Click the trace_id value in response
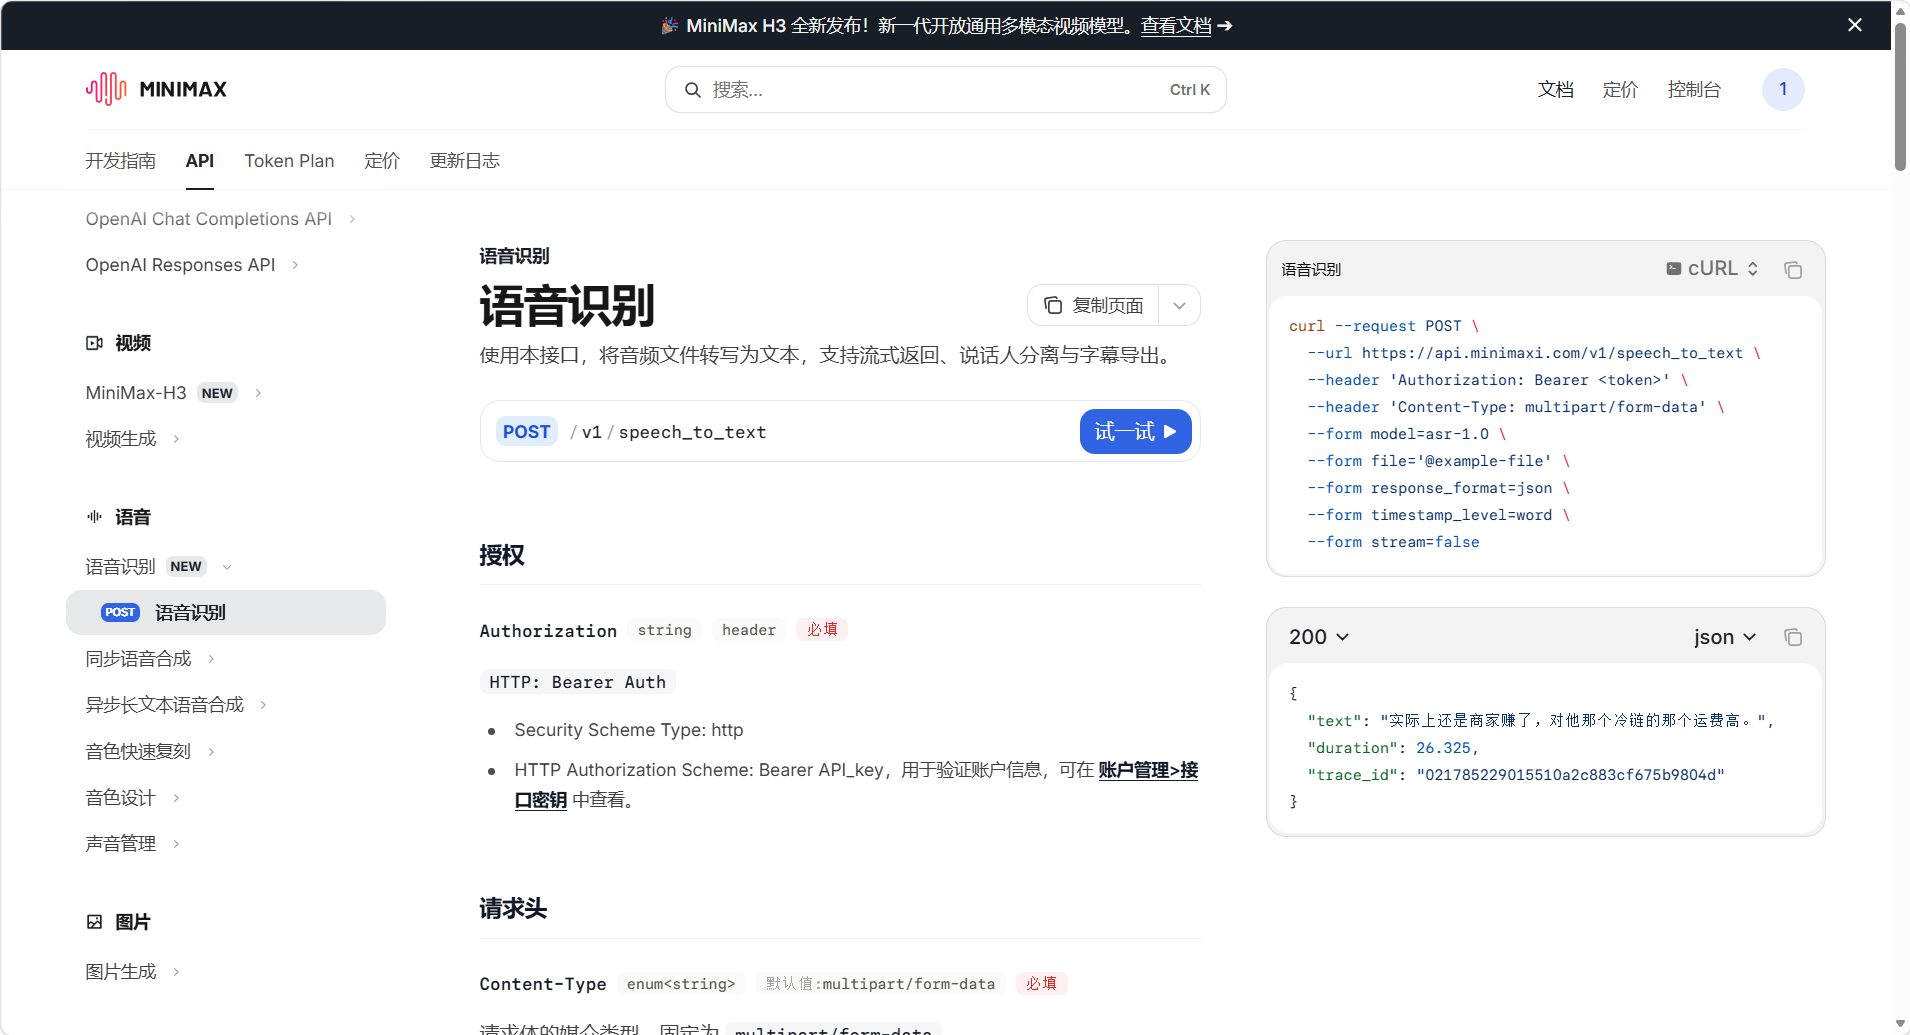 (x=1570, y=775)
